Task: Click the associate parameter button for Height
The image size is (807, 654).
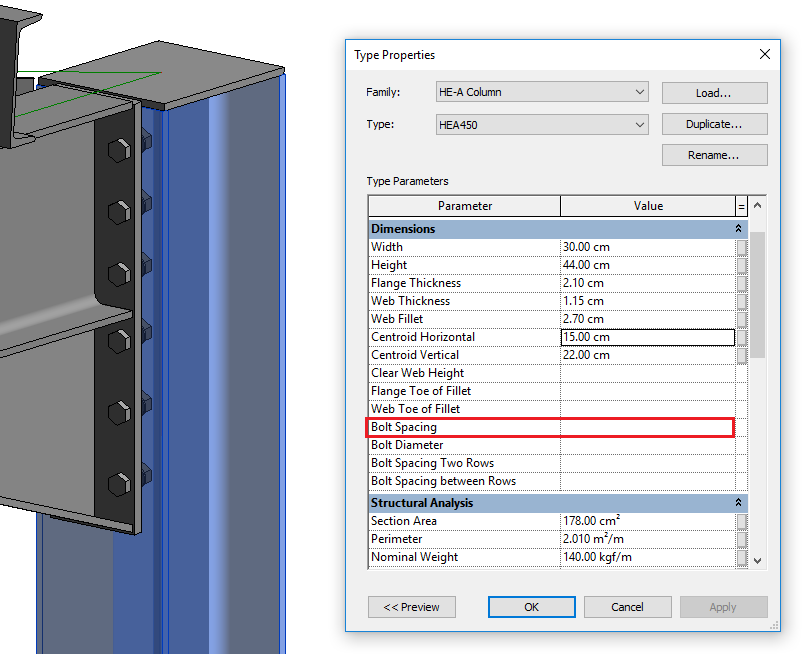Action: 741,265
